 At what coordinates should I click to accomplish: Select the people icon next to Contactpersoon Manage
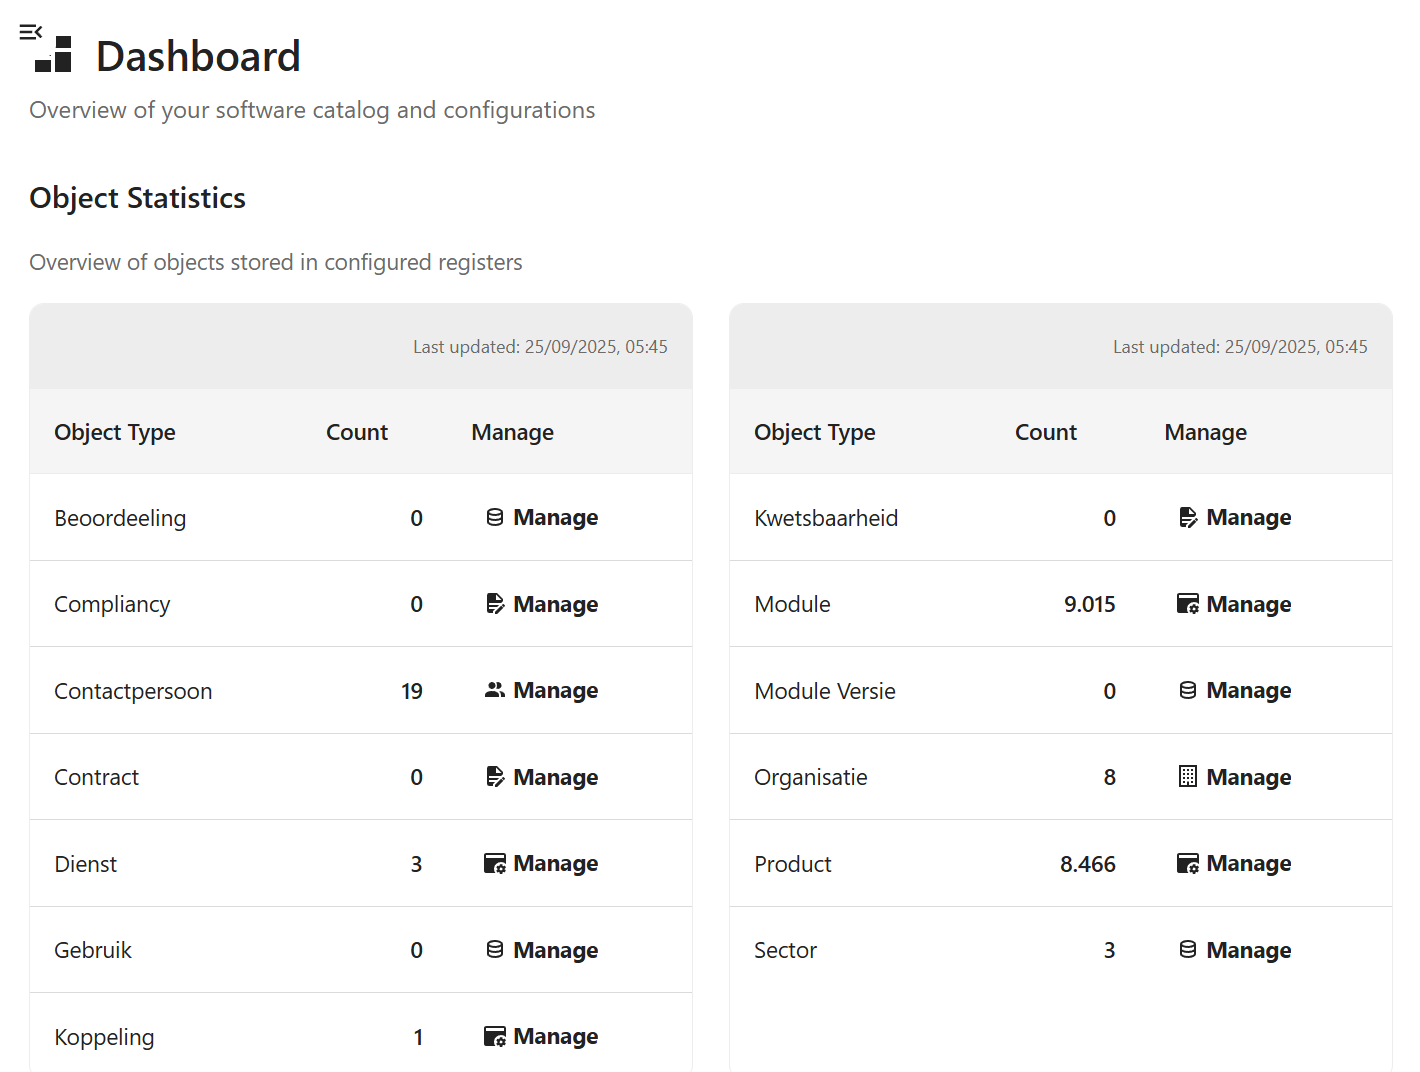[495, 690]
